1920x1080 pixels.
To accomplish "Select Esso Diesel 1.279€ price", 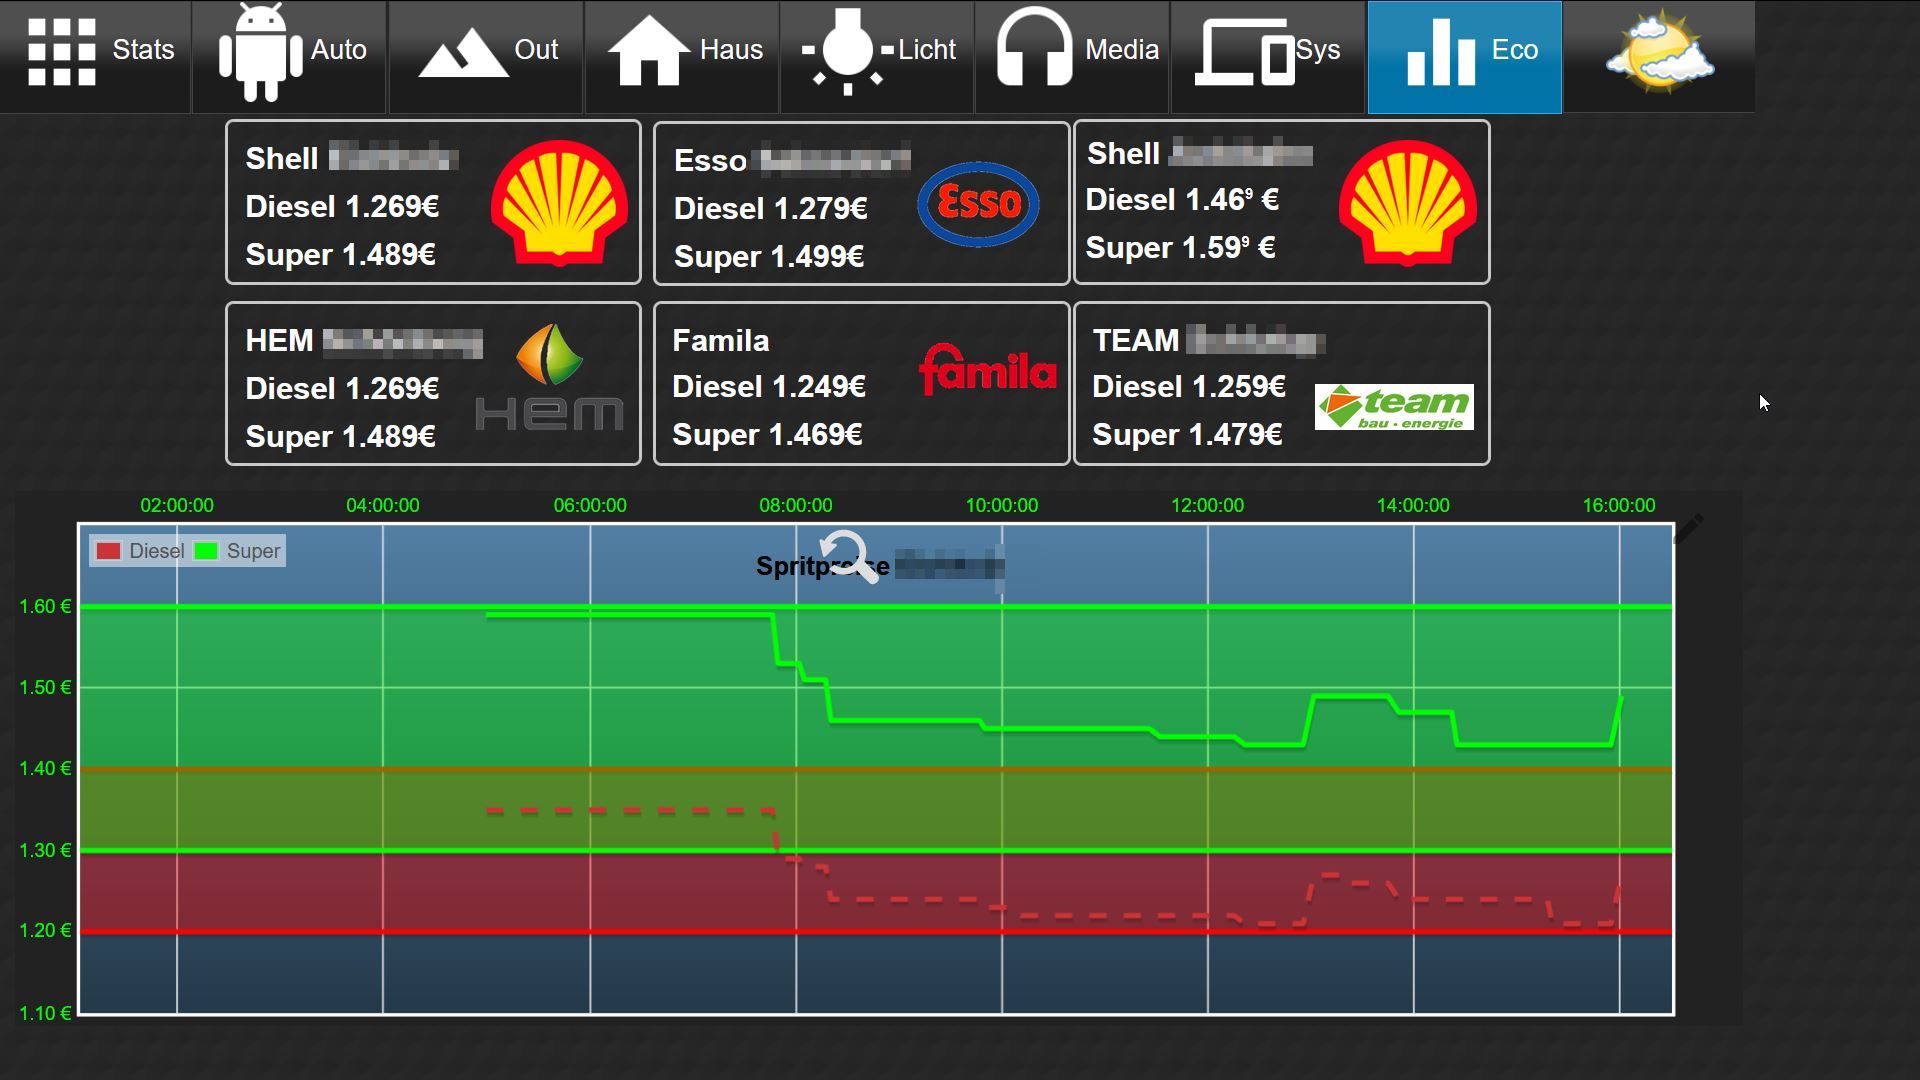I will [x=770, y=208].
